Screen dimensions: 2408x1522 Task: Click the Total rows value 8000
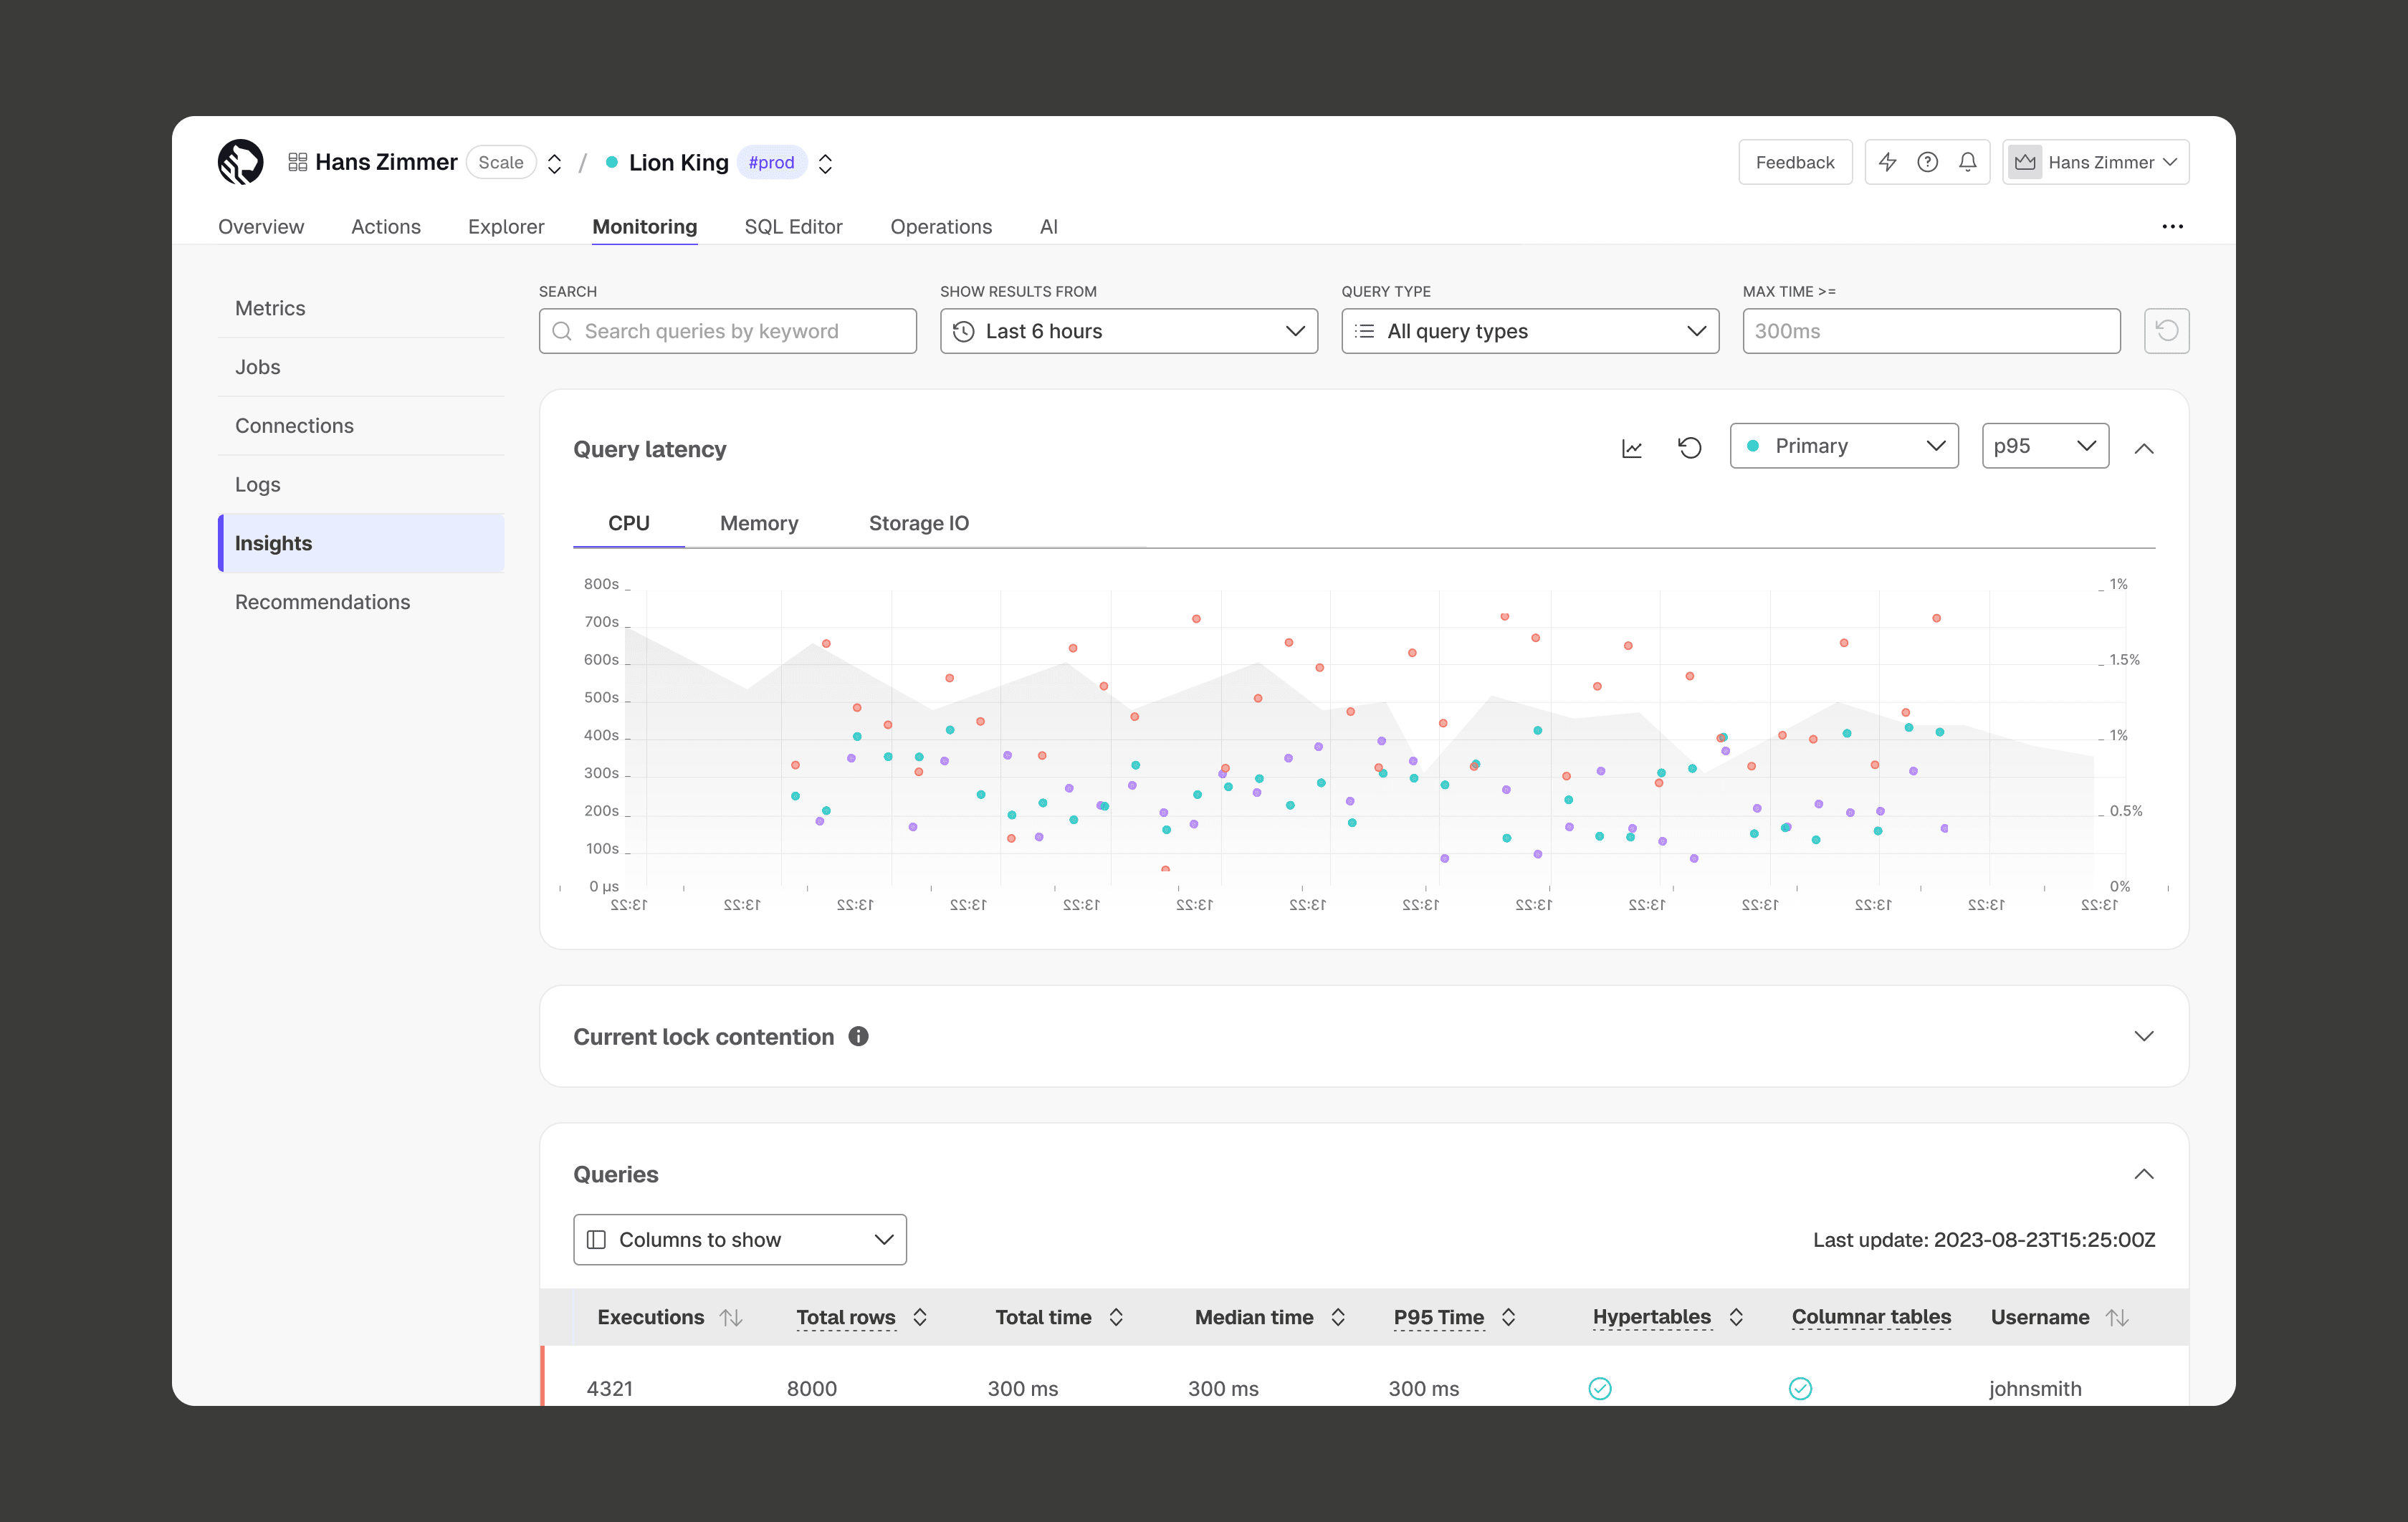(x=812, y=1389)
